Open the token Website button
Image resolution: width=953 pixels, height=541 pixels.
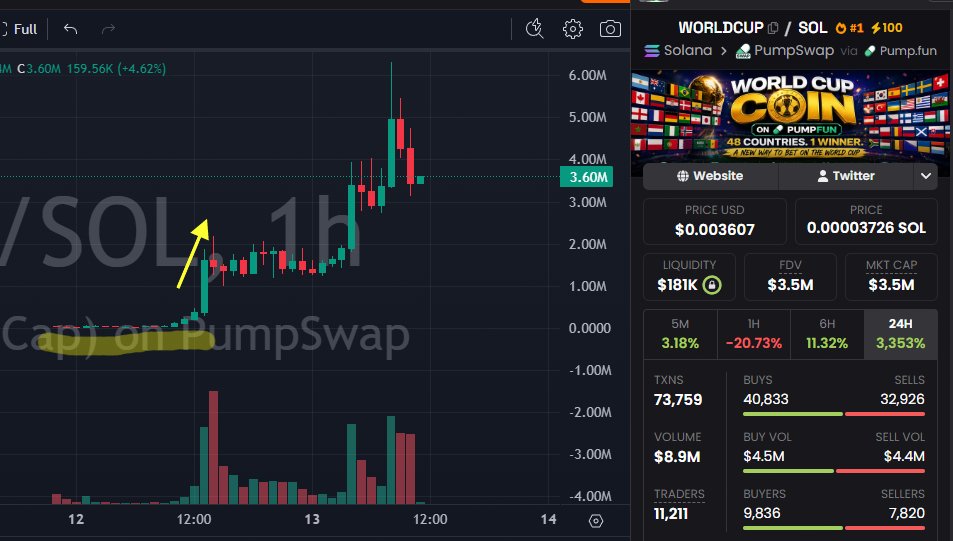(710, 176)
